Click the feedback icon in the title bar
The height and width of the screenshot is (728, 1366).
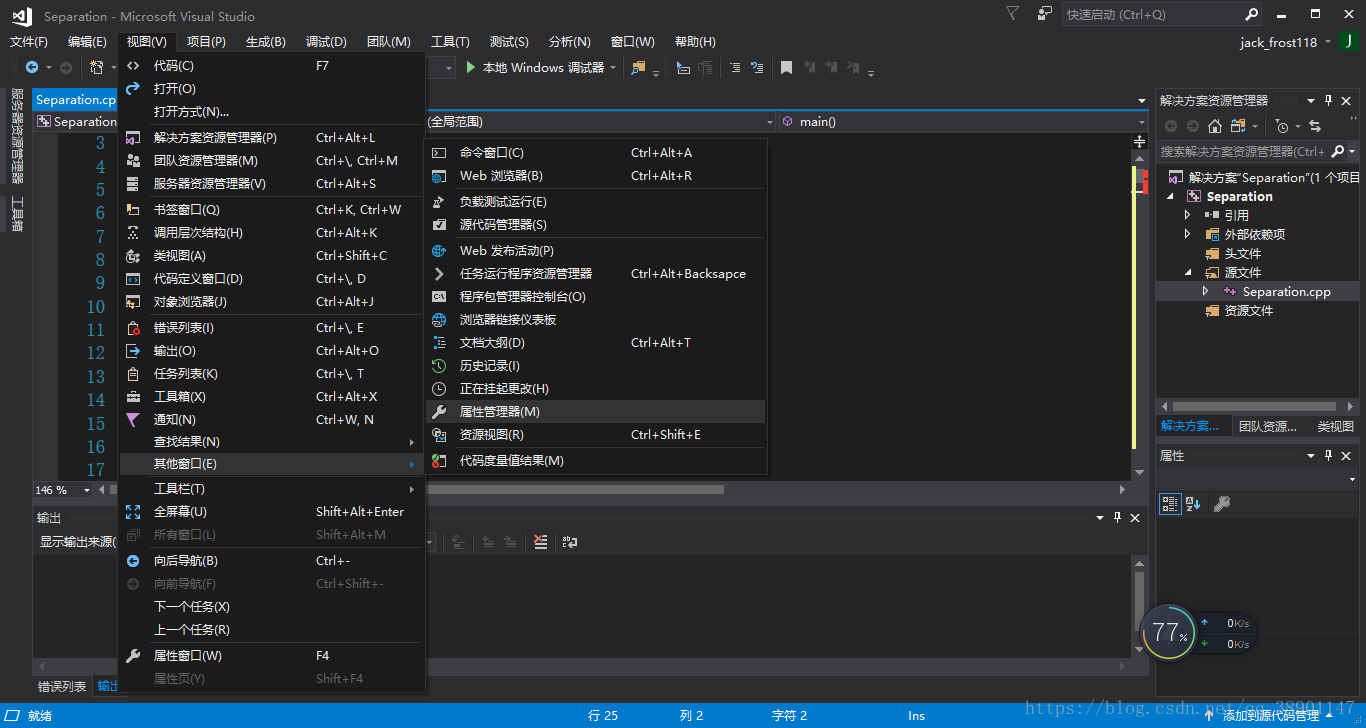(x=1045, y=14)
